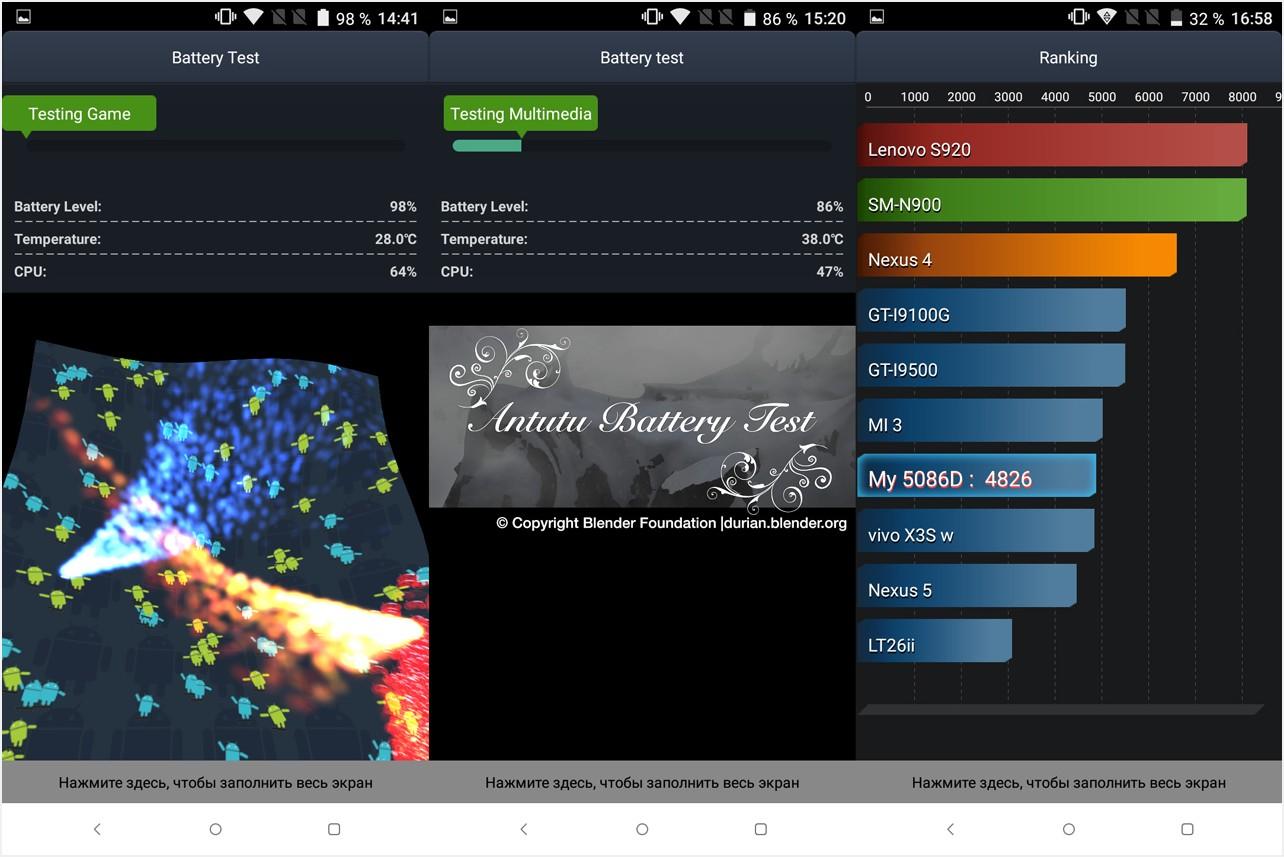1284x857 pixels.
Task: Tap fill-screen banner below the Ranking chart
Action: (x=1068, y=782)
